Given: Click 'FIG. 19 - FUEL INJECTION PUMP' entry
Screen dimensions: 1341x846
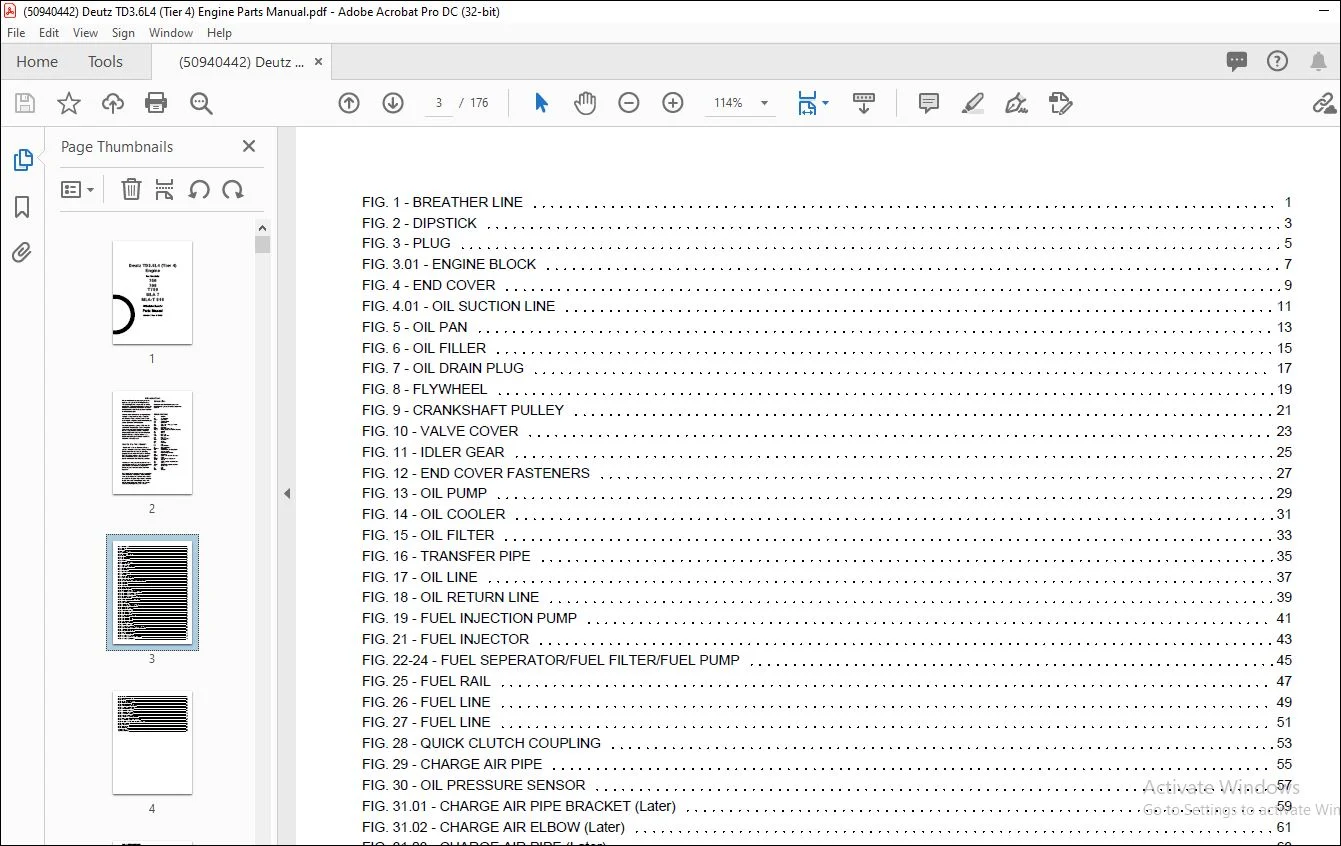Looking at the screenshot, I should coord(827,618).
